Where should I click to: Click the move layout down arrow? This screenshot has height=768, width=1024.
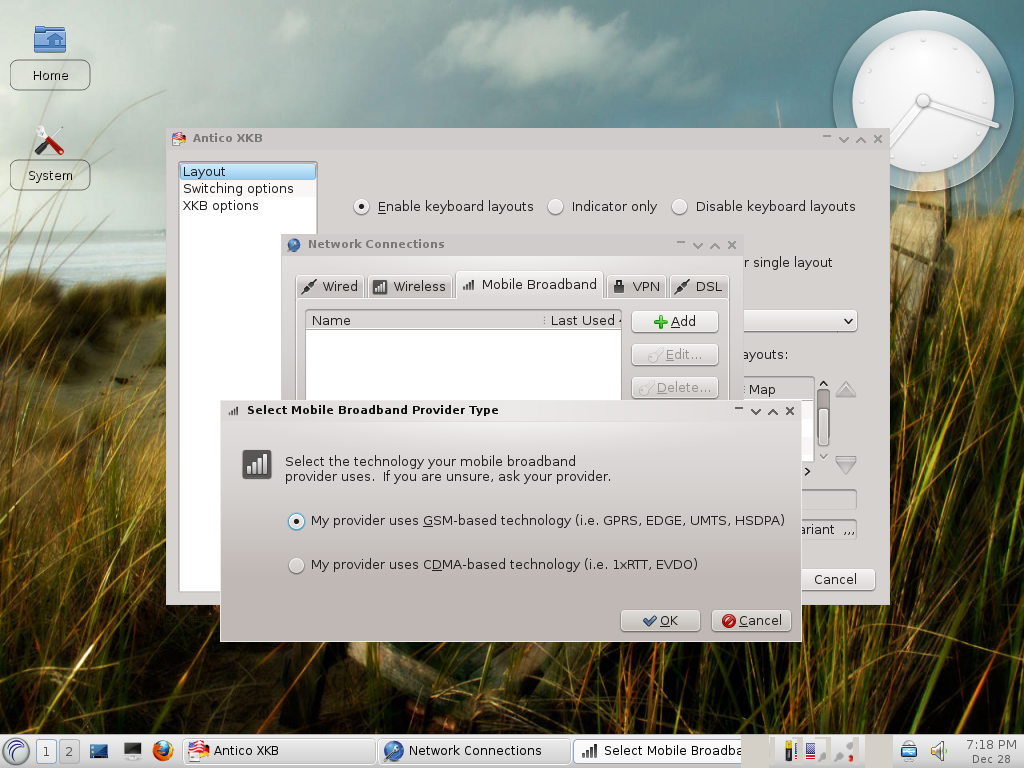point(846,465)
